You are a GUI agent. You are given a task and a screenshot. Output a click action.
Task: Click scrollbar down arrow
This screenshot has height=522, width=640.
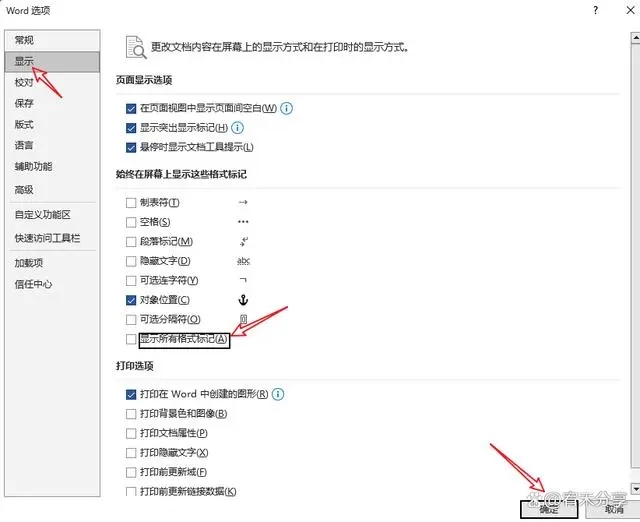636,488
